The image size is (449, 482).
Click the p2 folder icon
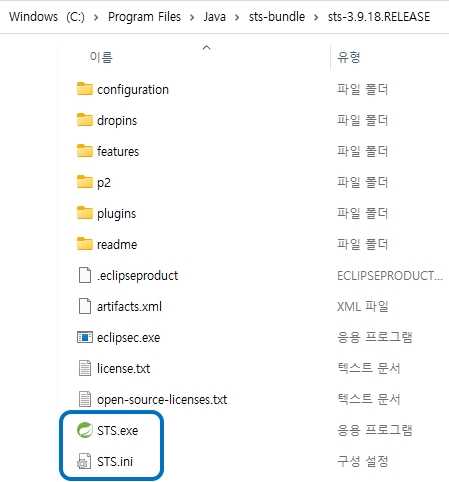[84, 182]
